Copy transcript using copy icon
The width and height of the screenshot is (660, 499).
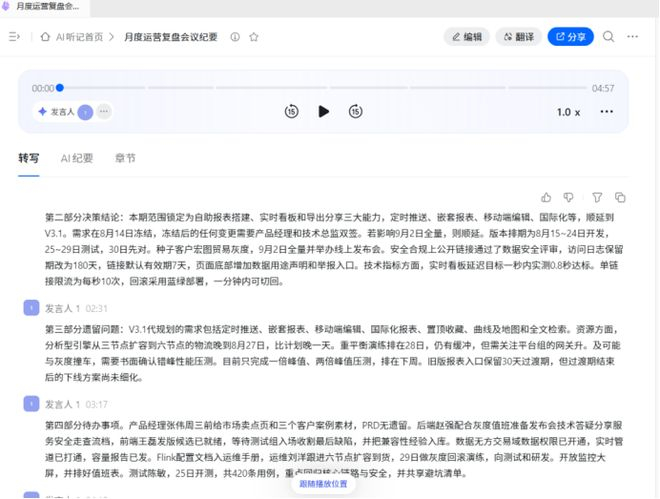tap(620, 197)
